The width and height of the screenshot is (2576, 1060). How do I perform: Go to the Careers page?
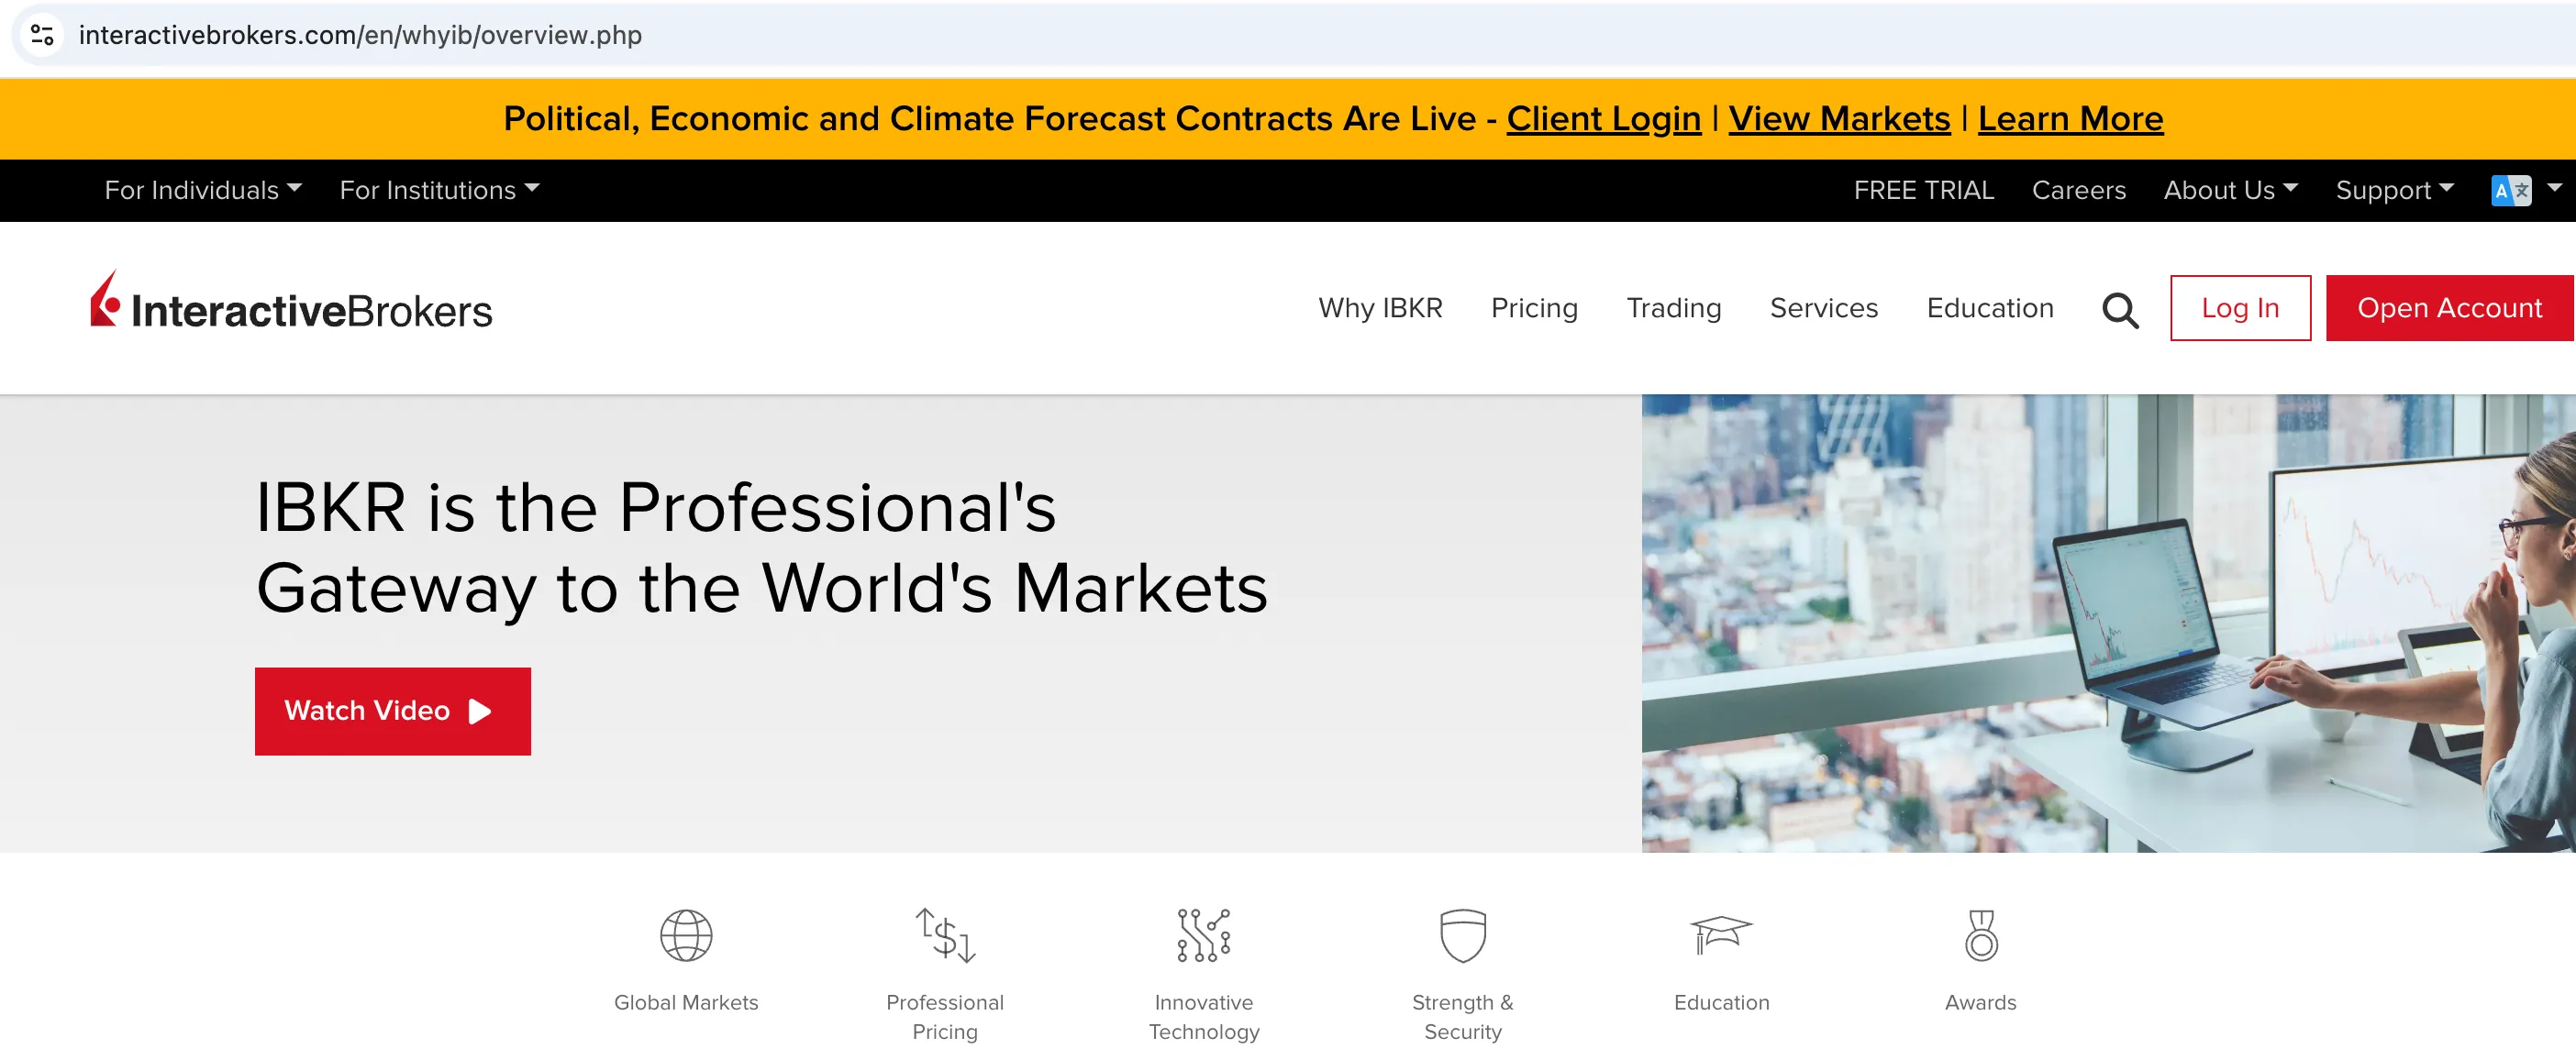coord(2078,190)
